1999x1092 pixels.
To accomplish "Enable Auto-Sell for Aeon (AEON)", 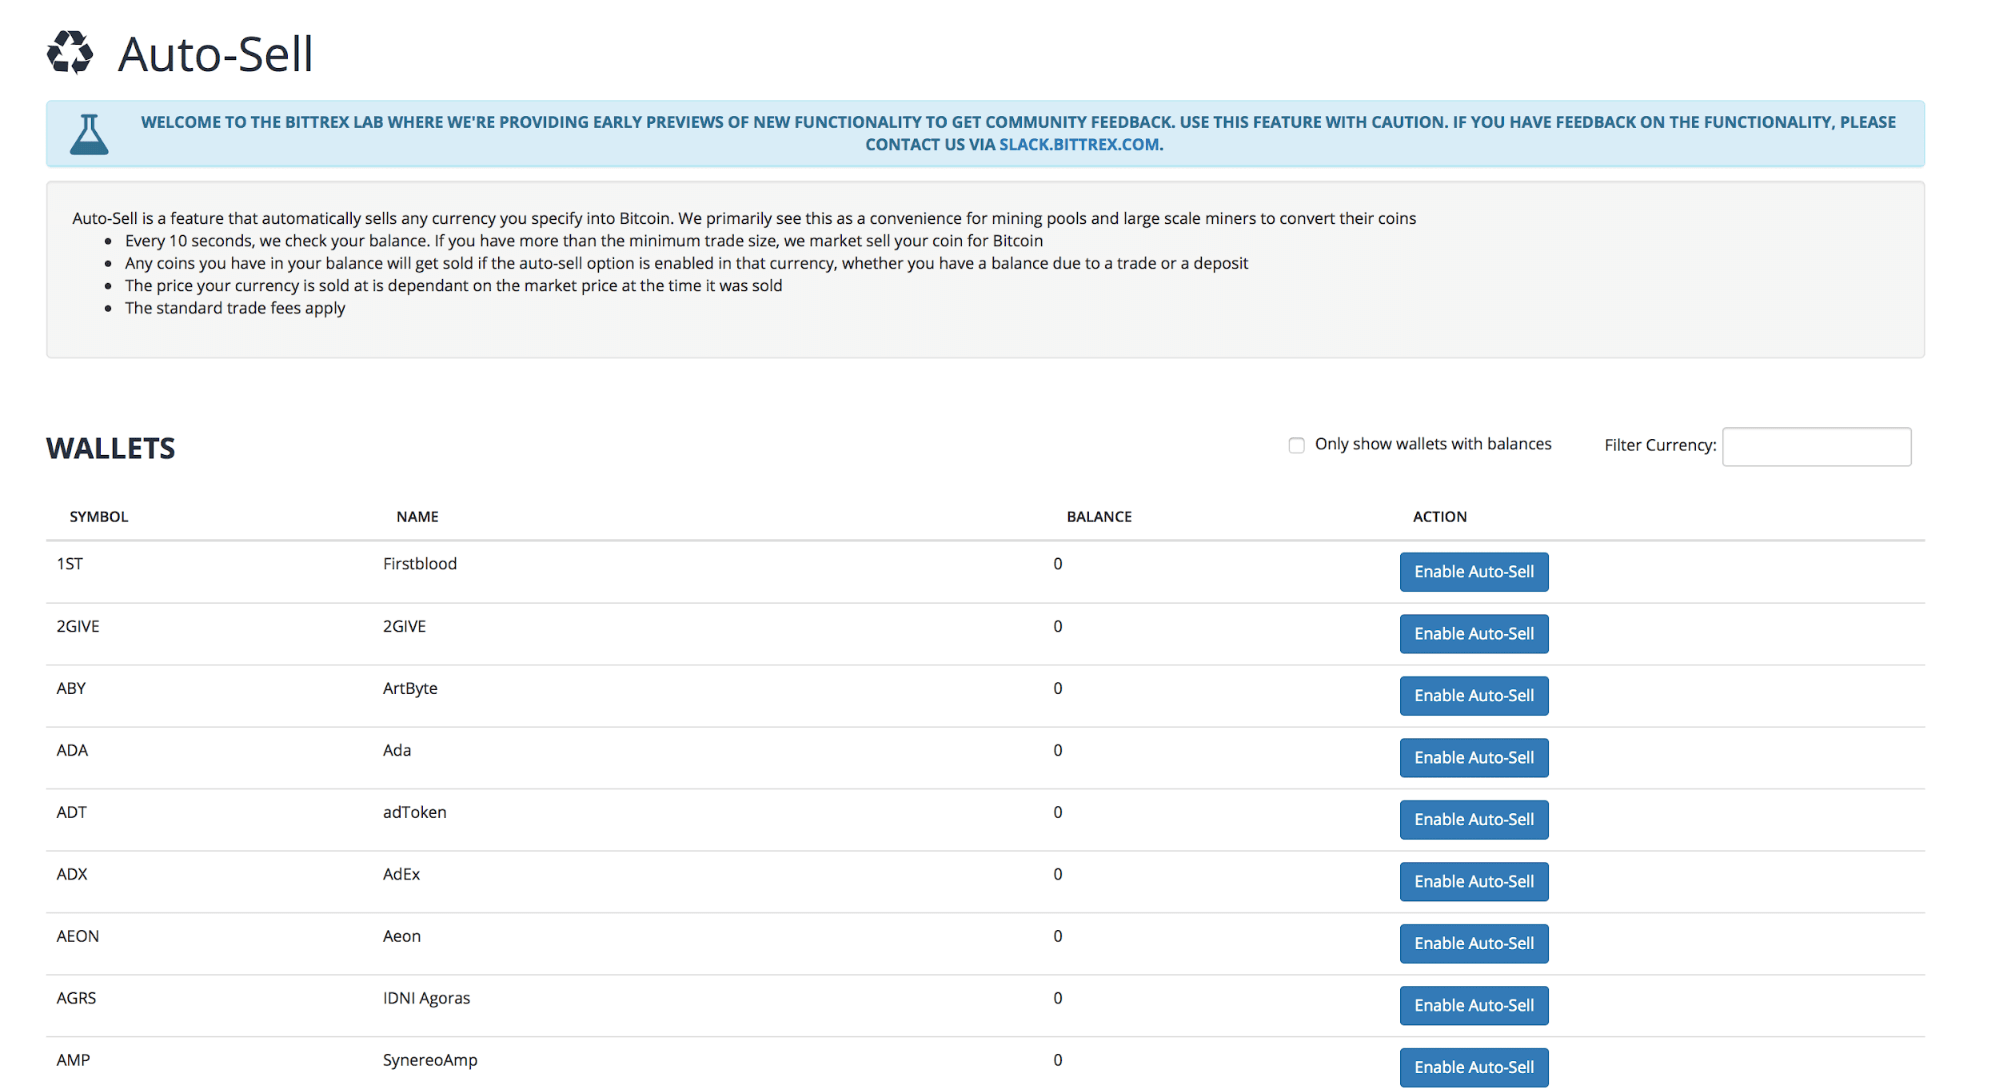I will 1473,944.
